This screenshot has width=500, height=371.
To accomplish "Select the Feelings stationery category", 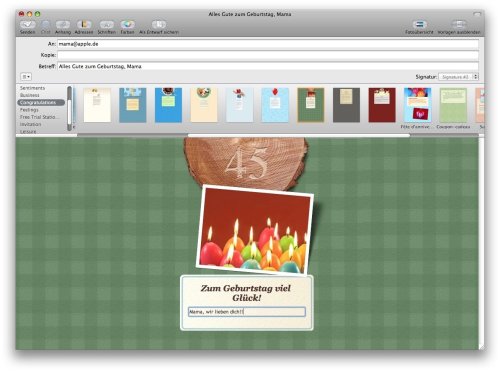I will coord(29,110).
